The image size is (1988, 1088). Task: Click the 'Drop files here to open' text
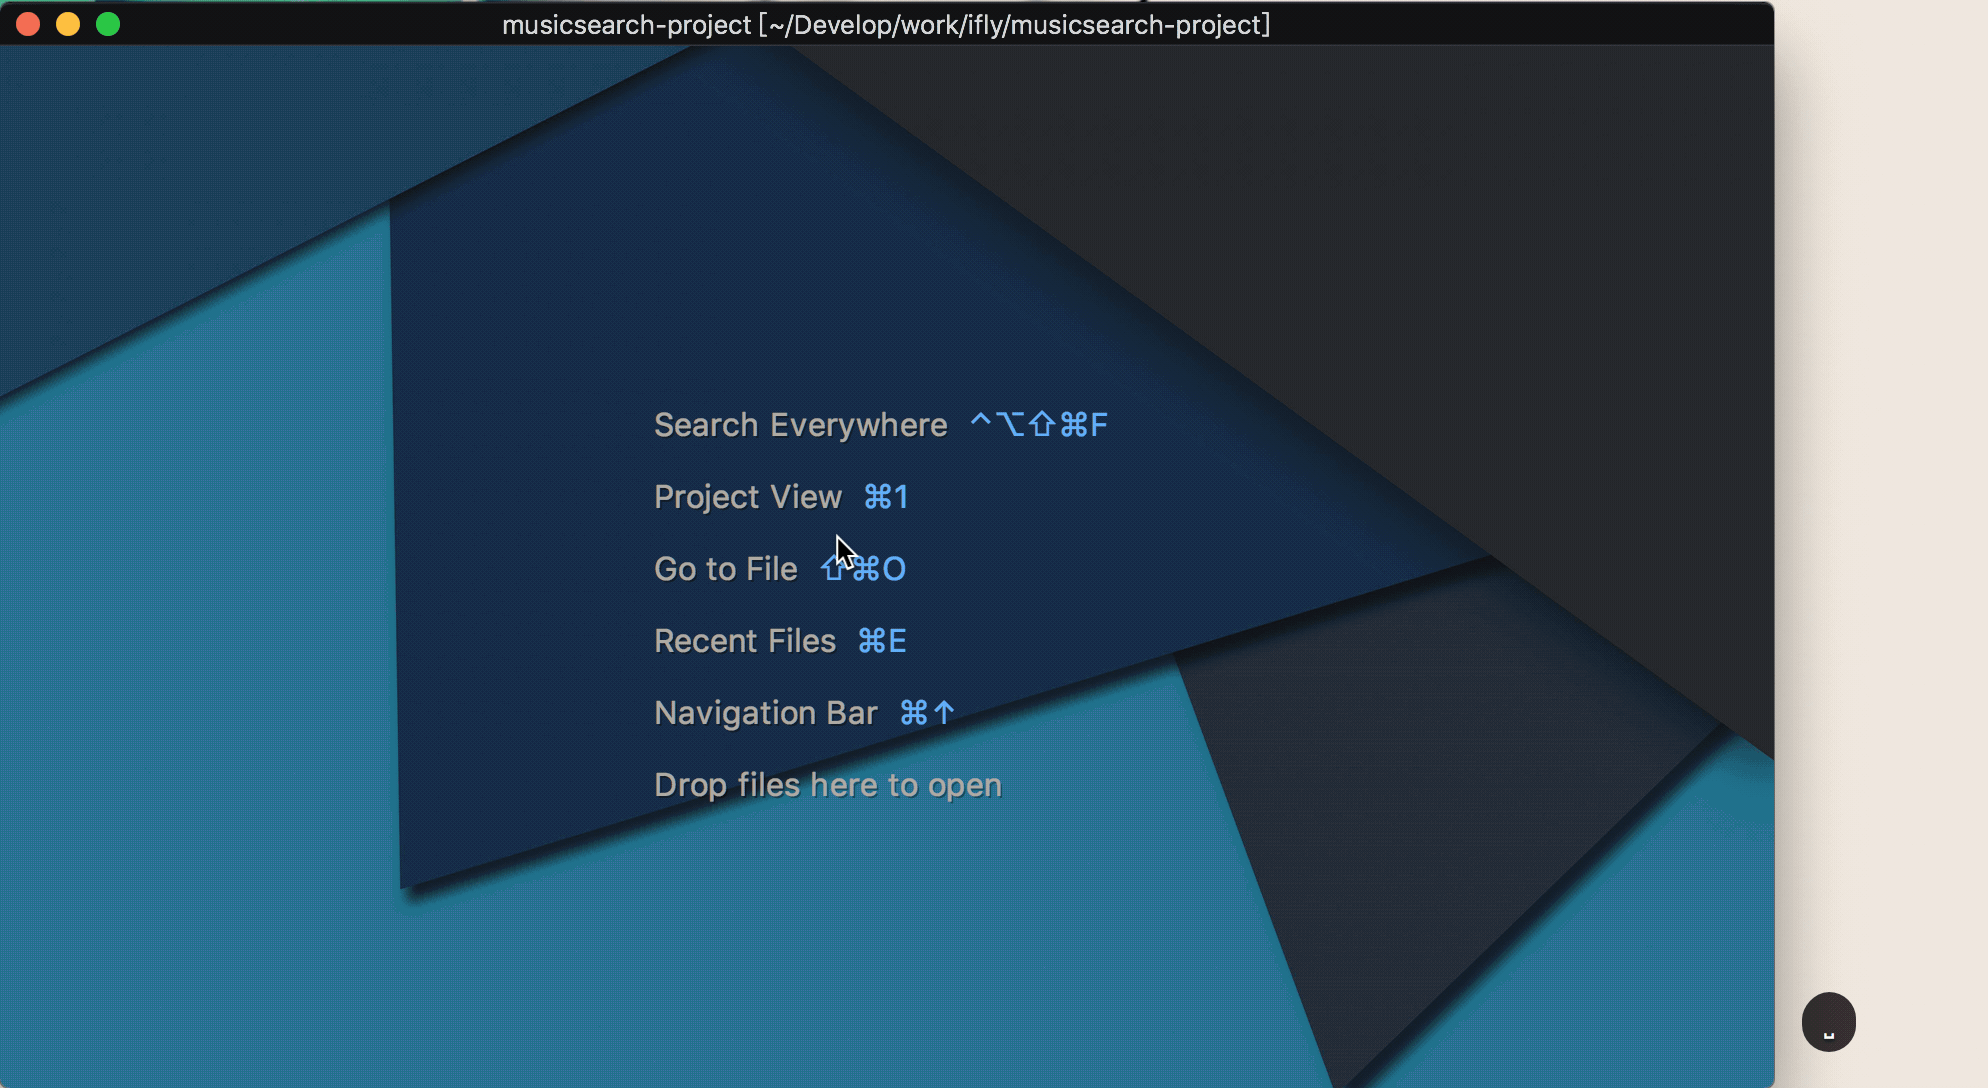[827, 785]
